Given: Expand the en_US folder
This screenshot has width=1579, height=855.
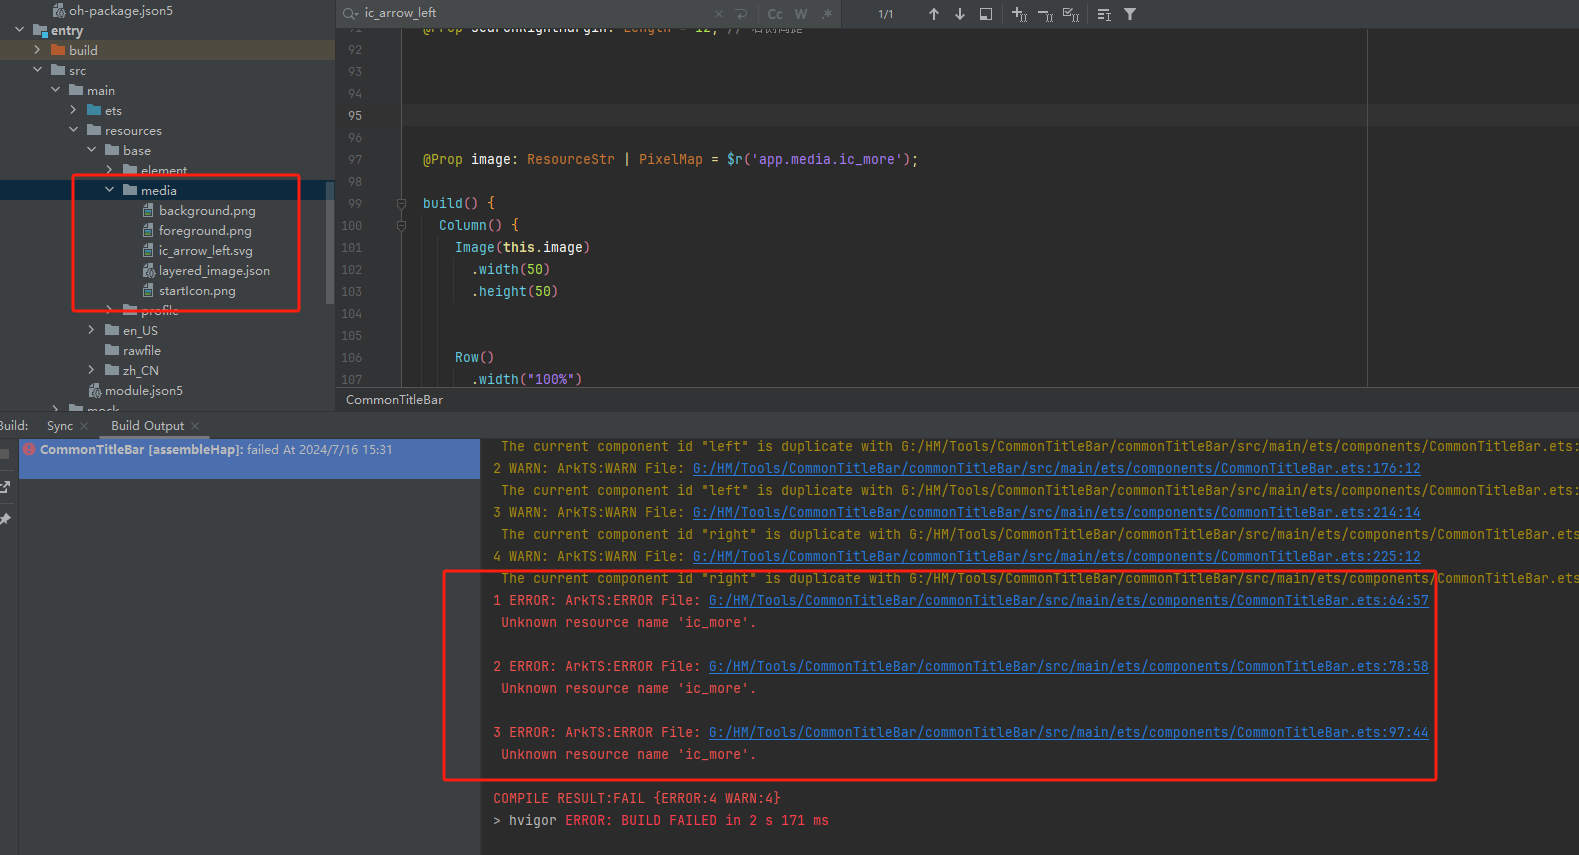Looking at the screenshot, I should [91, 330].
